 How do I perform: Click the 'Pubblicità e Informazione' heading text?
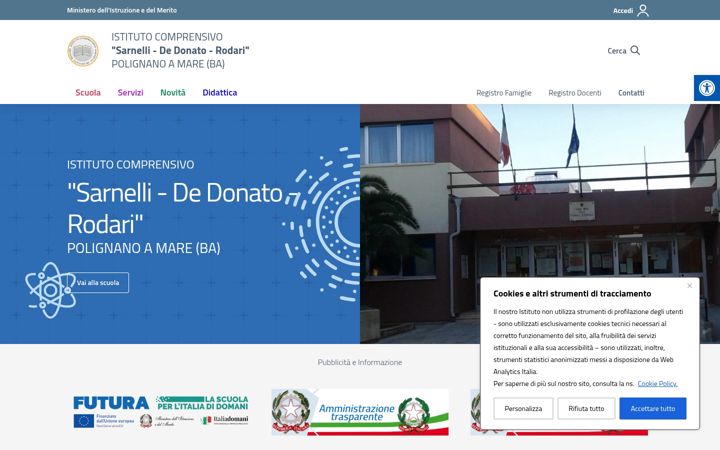tap(360, 362)
